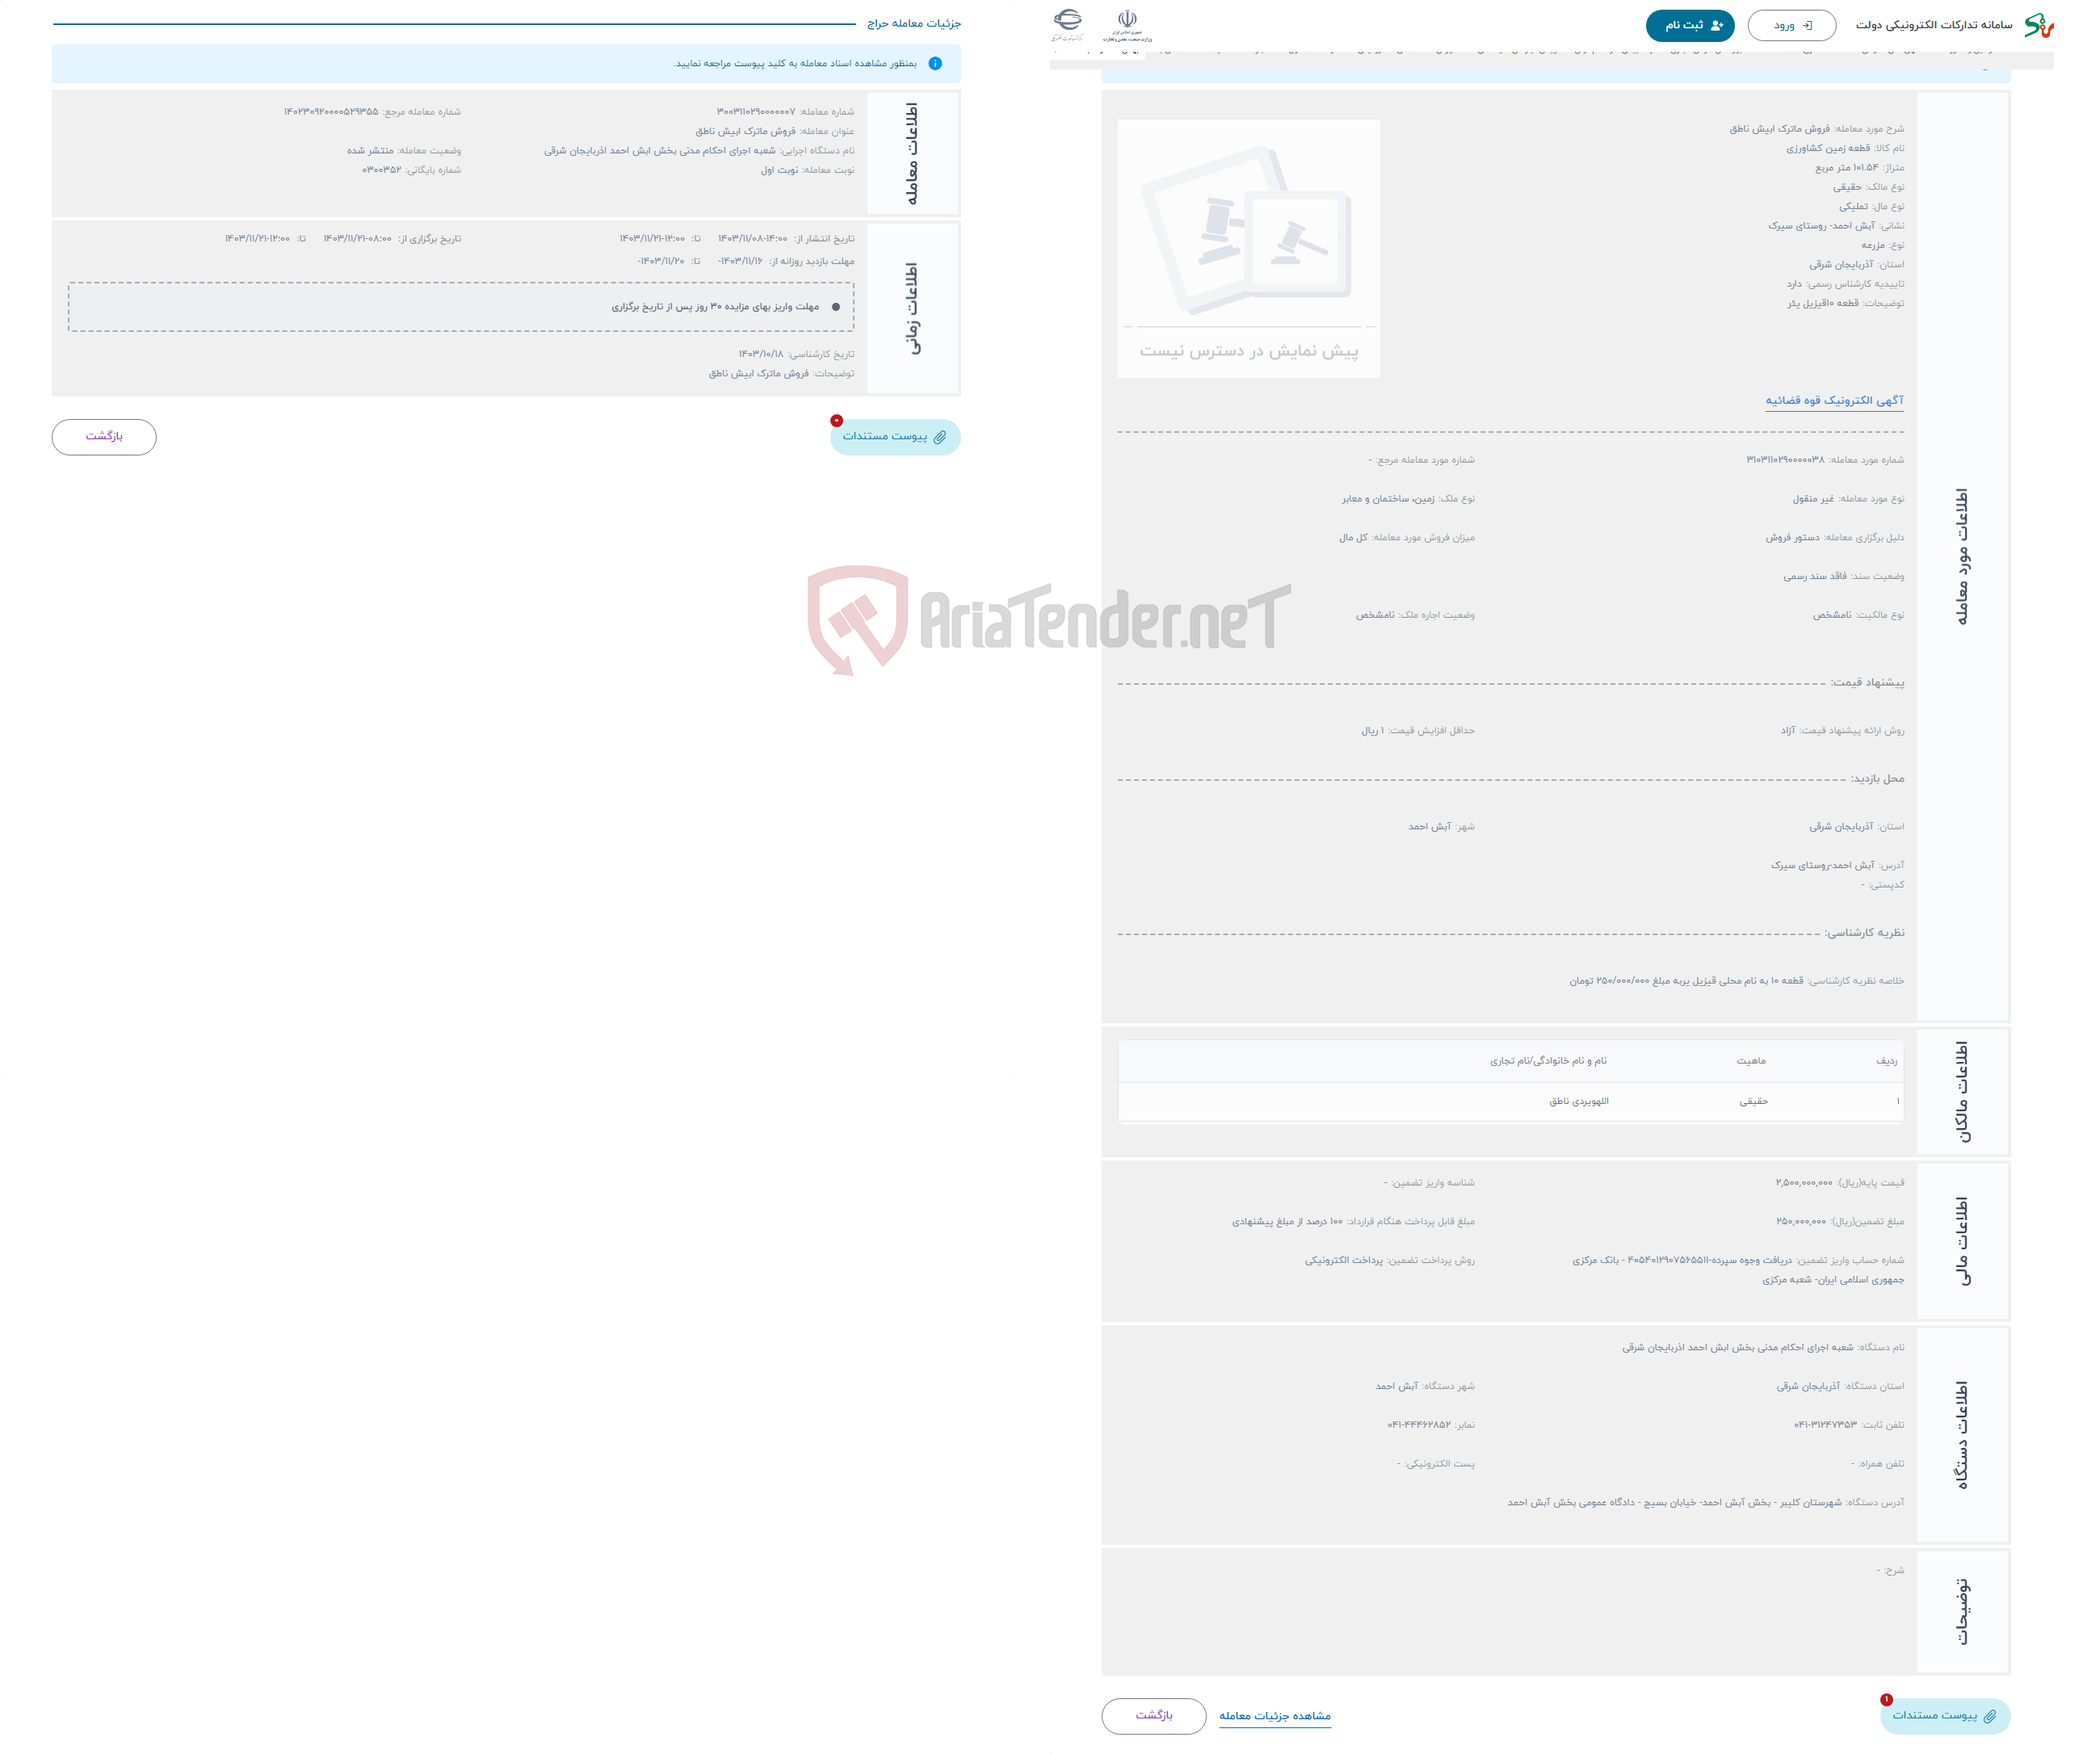Click the پیوست مستندات button on left panel
The height and width of the screenshot is (1754, 2100).
coord(889,436)
